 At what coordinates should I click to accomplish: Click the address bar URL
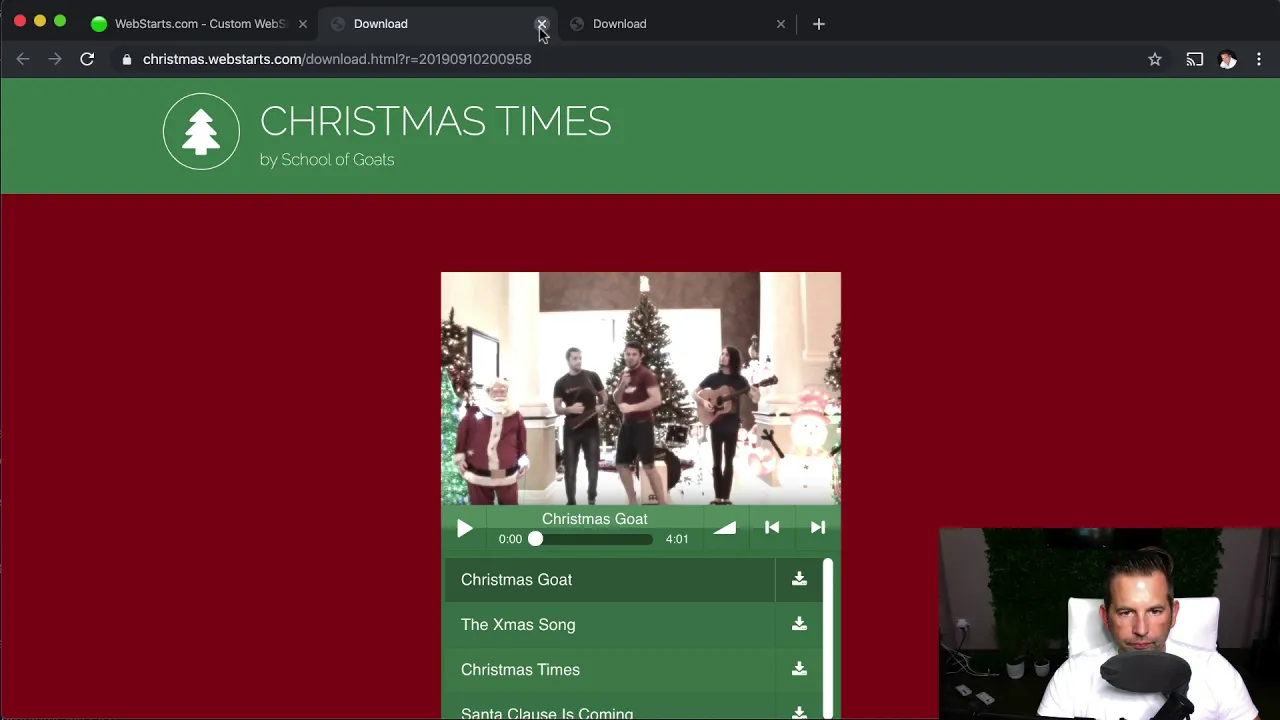pos(337,59)
